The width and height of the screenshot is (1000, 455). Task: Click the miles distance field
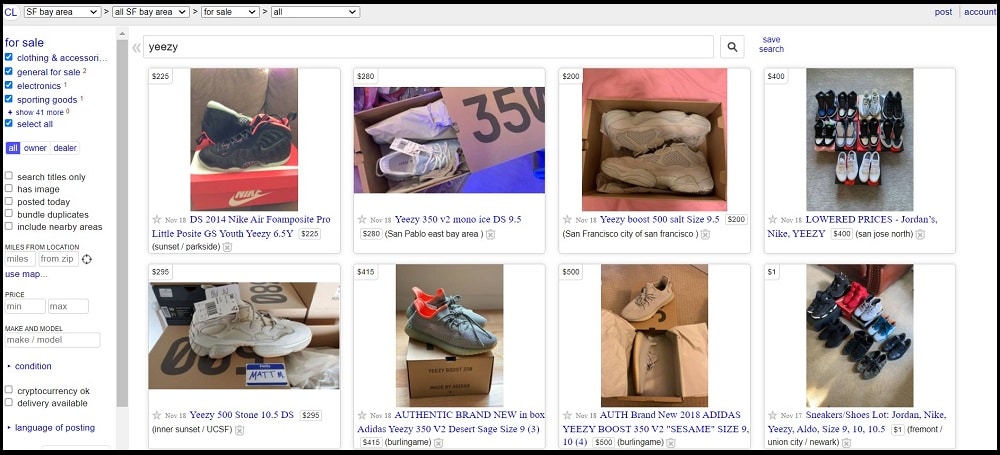click(x=20, y=259)
